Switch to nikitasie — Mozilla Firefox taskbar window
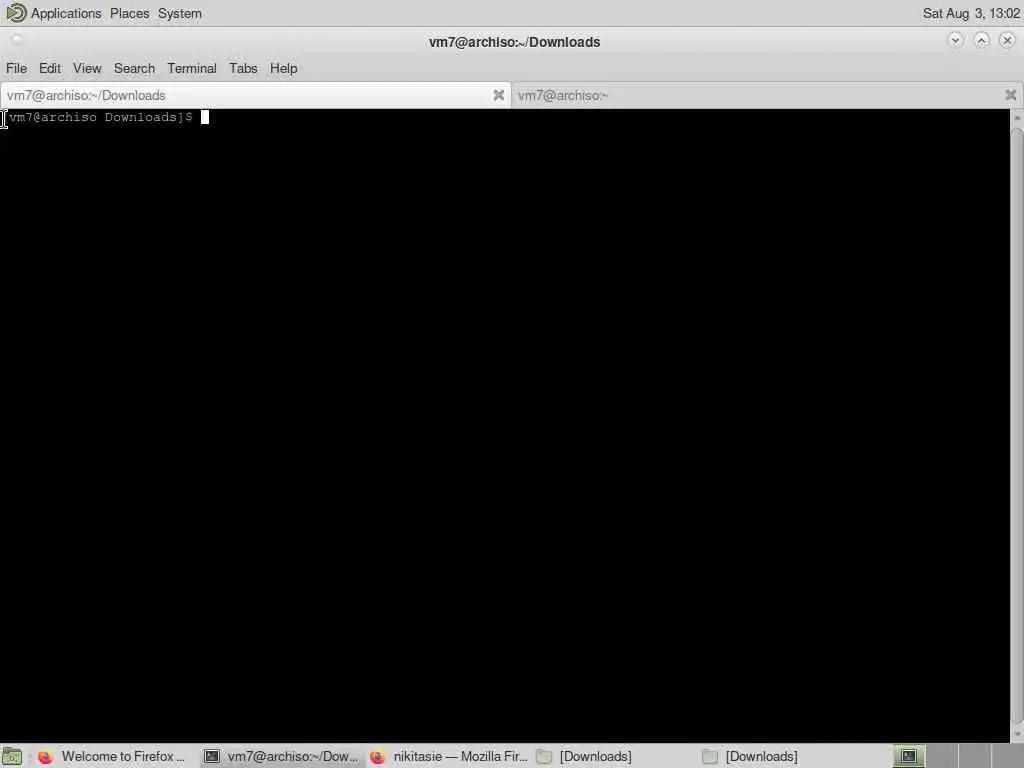Screen dimensions: 1024x768 [448, 756]
